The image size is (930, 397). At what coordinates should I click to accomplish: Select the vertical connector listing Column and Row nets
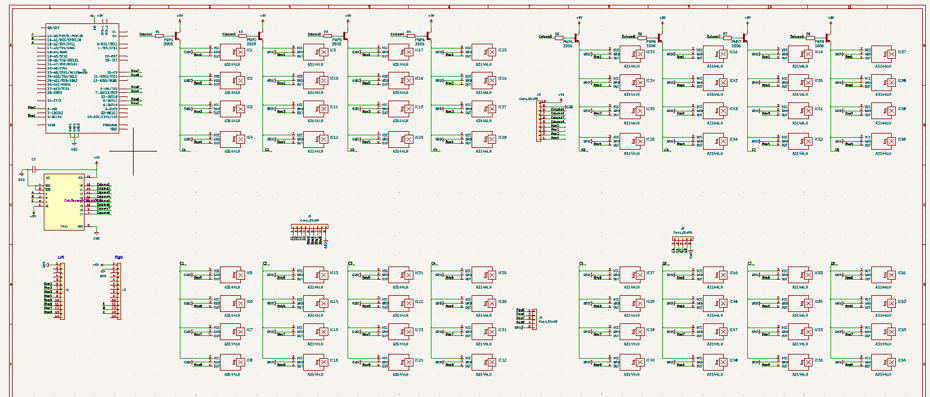click(x=539, y=120)
